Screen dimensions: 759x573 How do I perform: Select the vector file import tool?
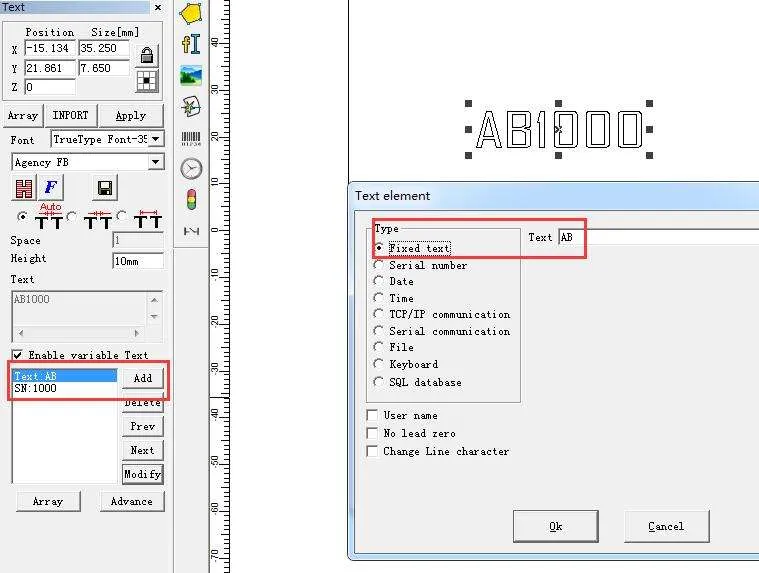[x=191, y=106]
